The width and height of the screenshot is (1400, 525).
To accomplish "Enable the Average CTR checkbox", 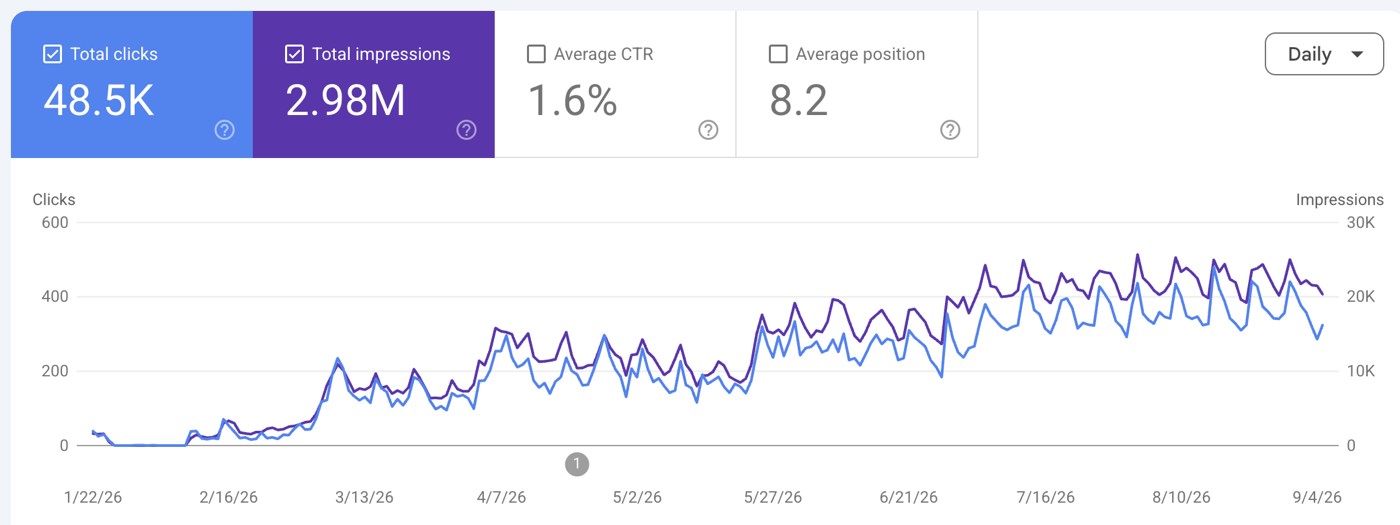I will pyautogui.click(x=536, y=54).
